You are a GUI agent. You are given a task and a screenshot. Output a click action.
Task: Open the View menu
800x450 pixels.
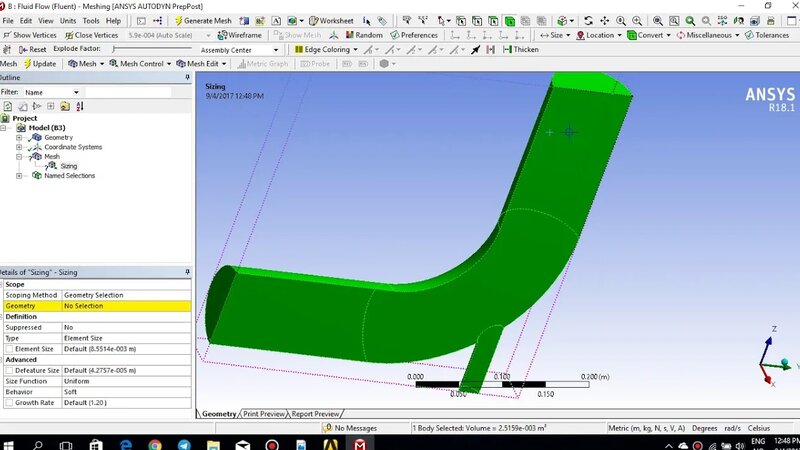[x=45, y=21]
